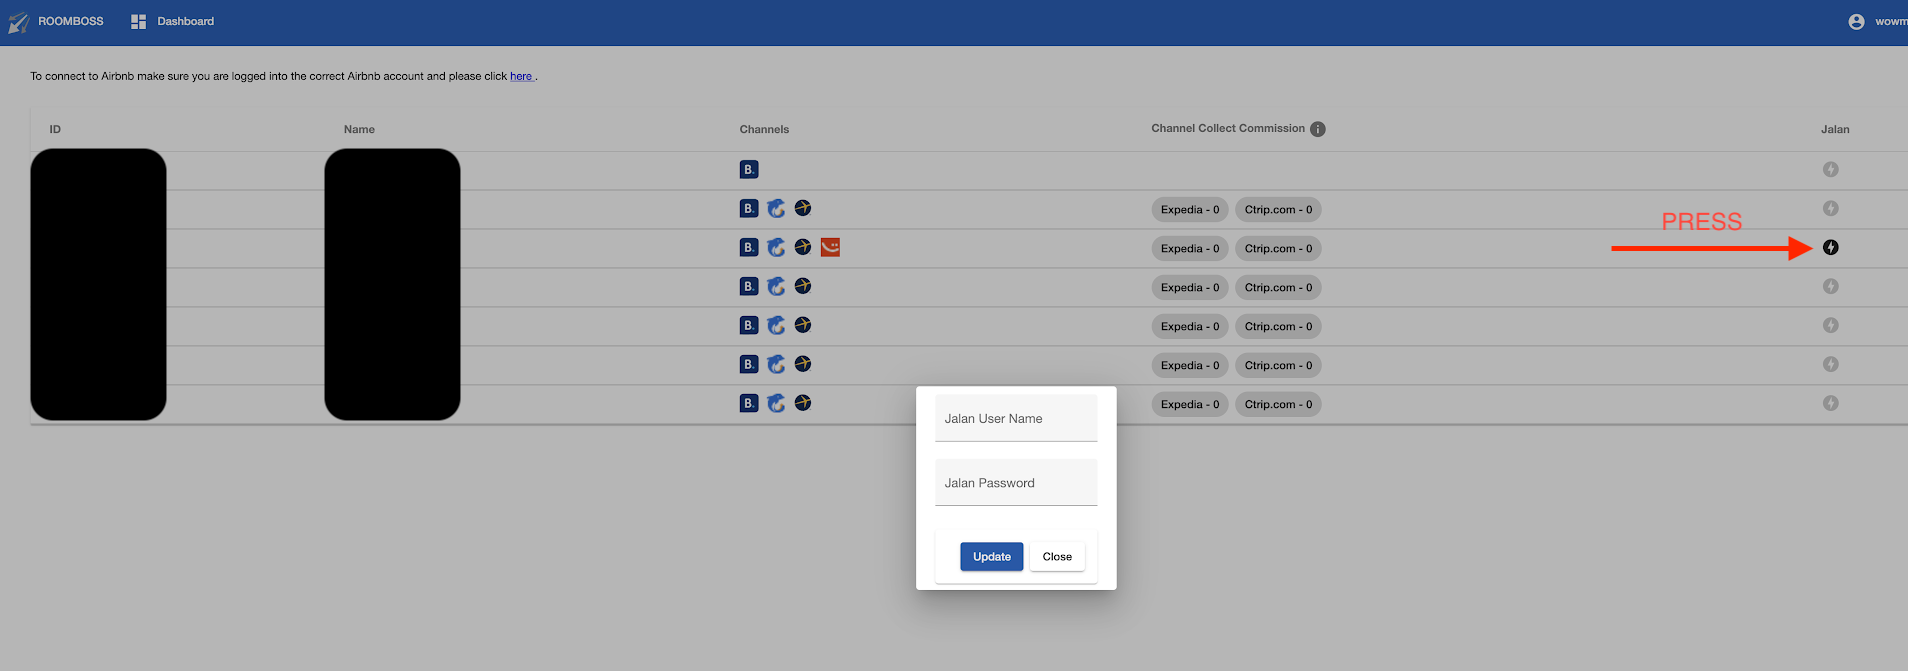1908x671 pixels.
Task: Follow the 'here' Airbnb connect link
Action: coord(521,76)
